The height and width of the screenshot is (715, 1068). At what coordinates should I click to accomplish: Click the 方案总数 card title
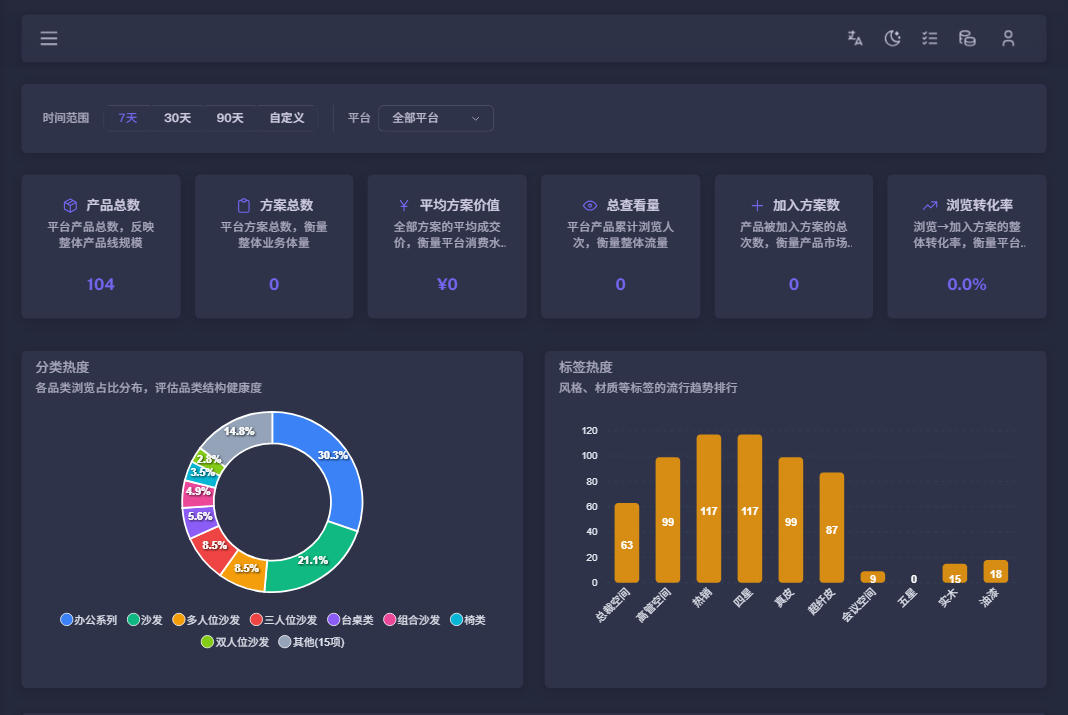coord(286,205)
